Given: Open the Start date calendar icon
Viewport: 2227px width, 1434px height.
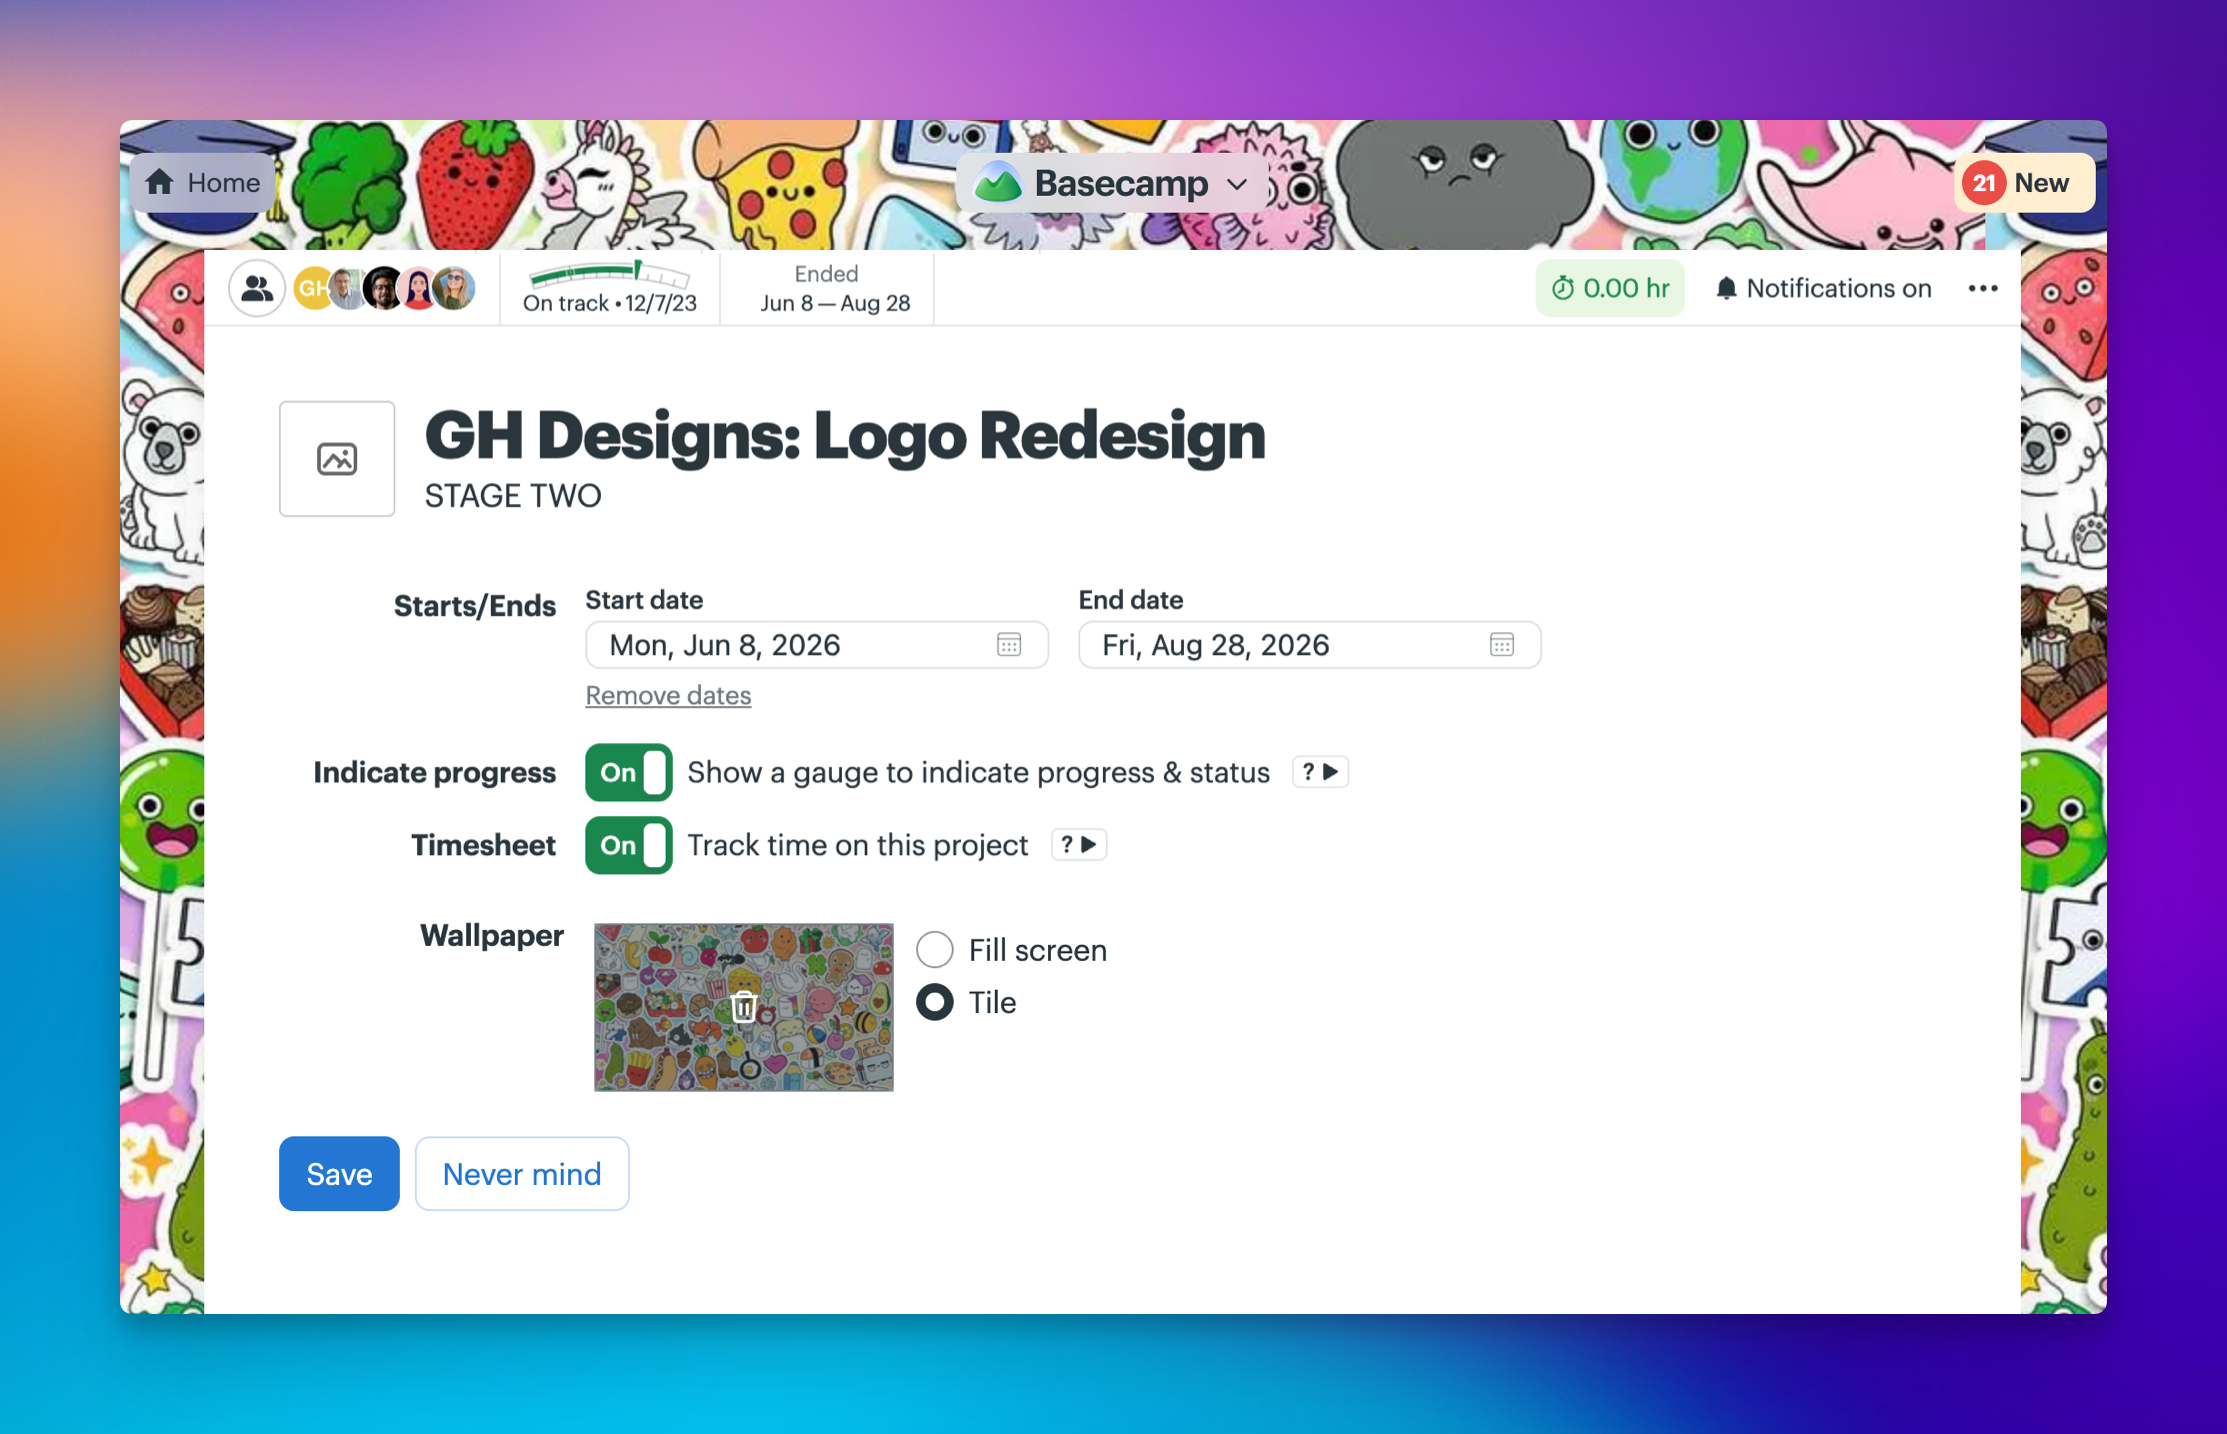Looking at the screenshot, I should point(1009,645).
